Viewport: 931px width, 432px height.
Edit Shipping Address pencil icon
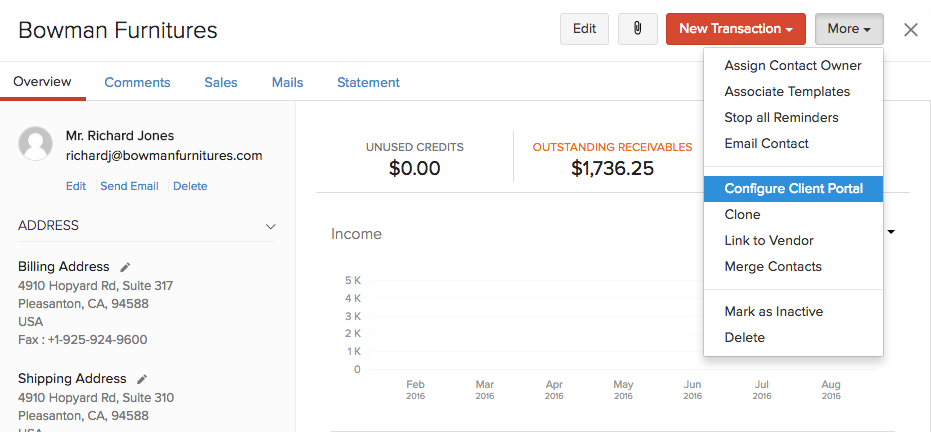[142, 379]
